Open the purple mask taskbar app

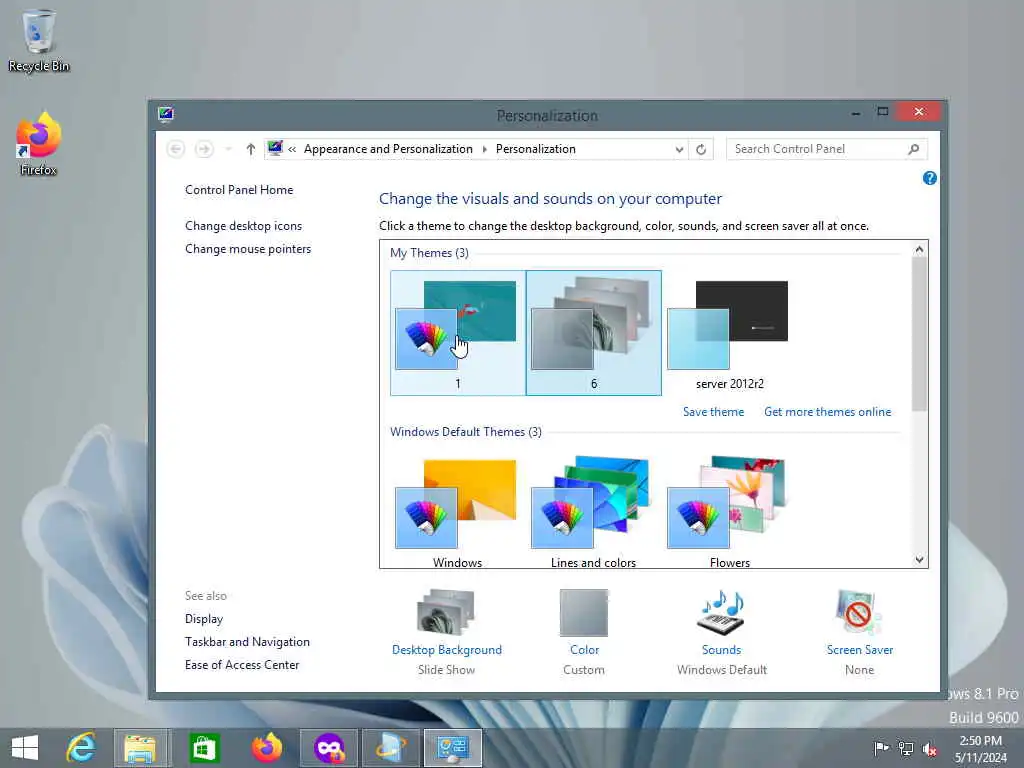click(x=328, y=748)
